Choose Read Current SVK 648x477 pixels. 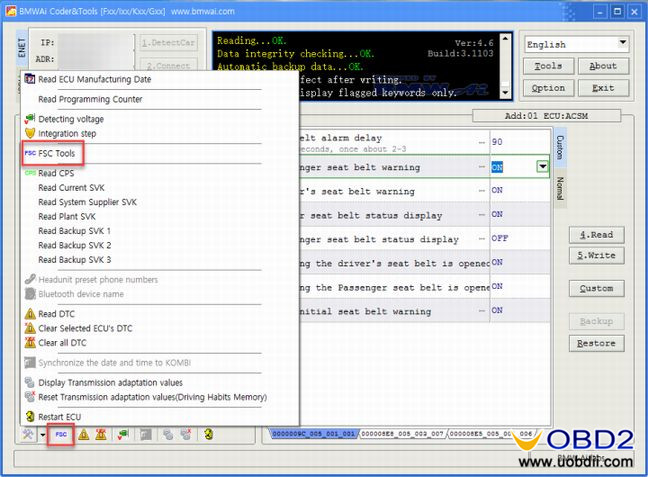tap(71, 188)
